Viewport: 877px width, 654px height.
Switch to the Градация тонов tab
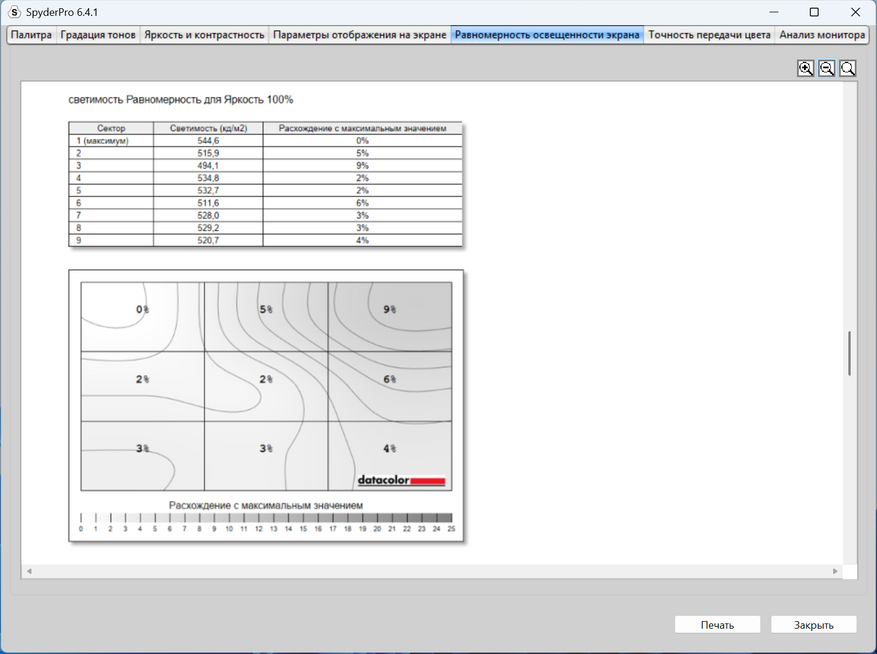pos(98,35)
